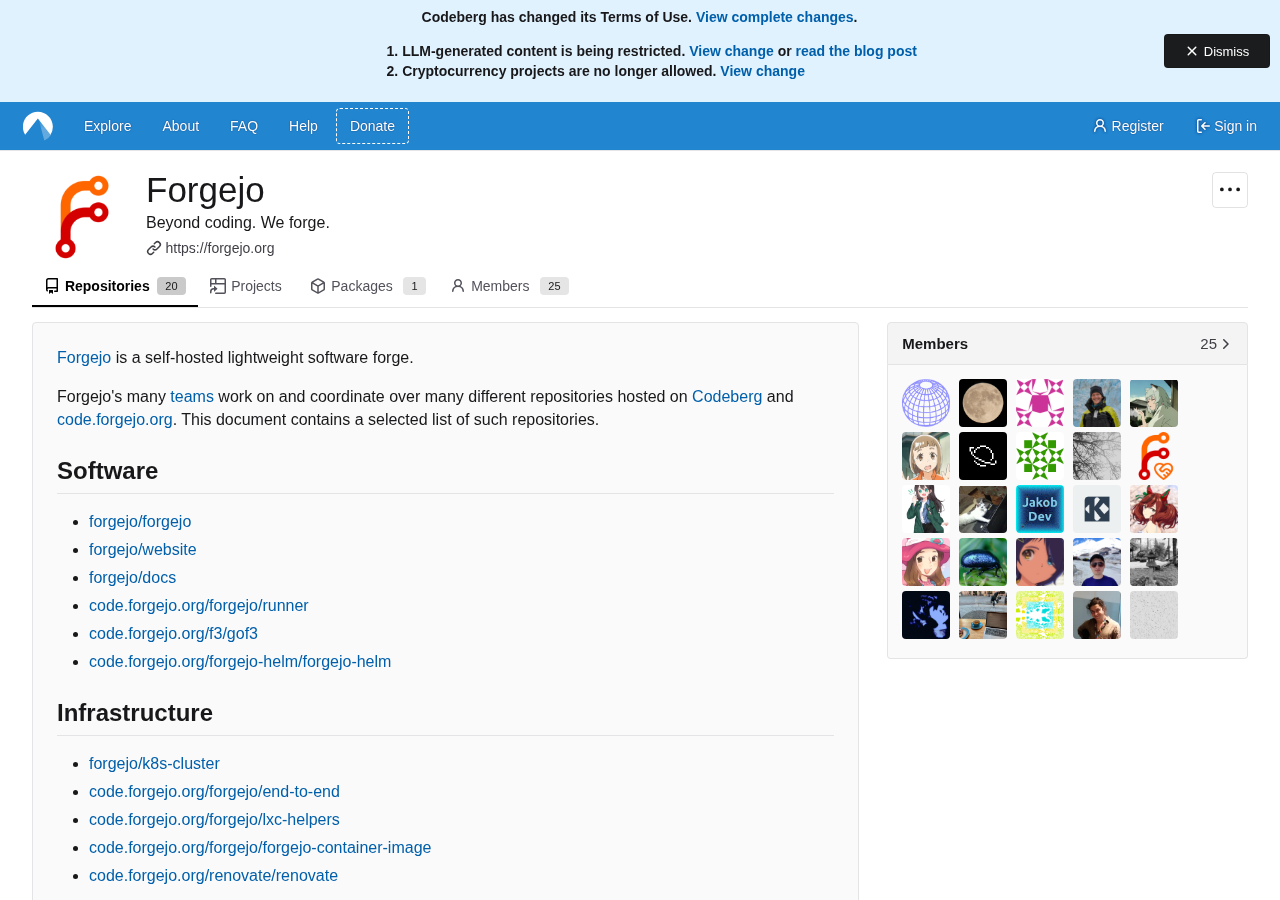This screenshot has width=1280, height=900.
Task: Open the read the blog post link
Action: click(x=856, y=51)
